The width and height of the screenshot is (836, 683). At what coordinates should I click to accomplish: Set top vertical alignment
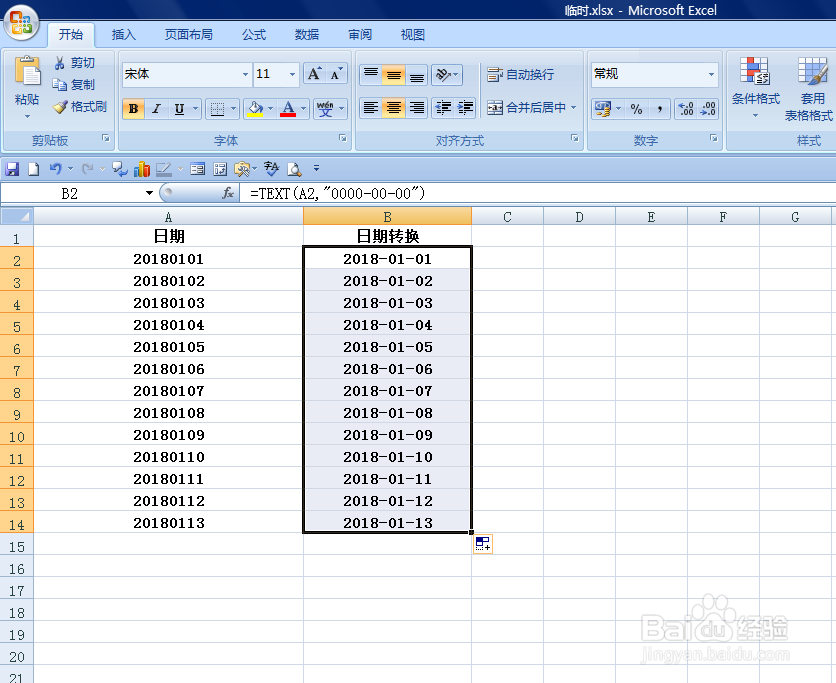(x=371, y=74)
